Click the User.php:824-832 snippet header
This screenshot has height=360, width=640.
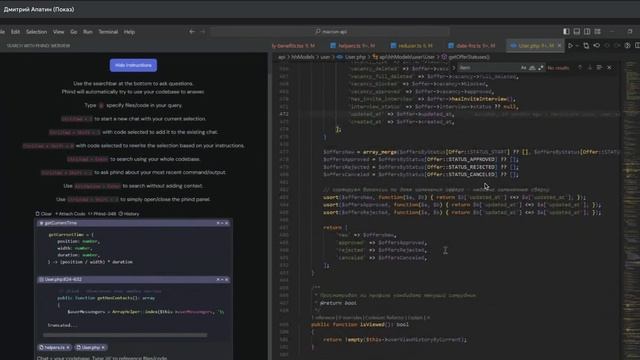coord(133,280)
